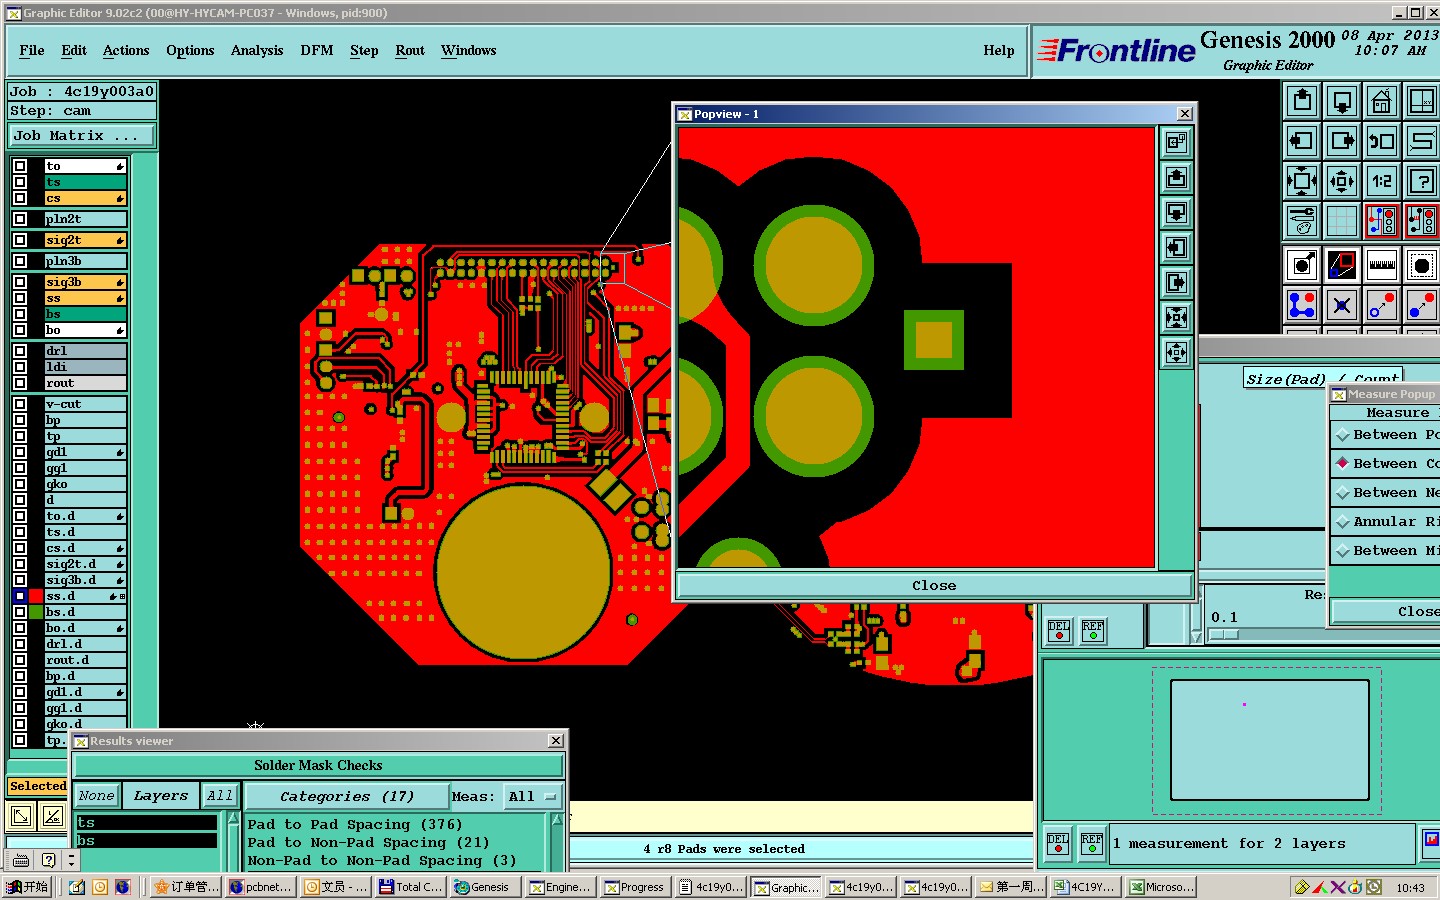
Task: Click the pan down arrow tool icon
Action: [x=1342, y=101]
